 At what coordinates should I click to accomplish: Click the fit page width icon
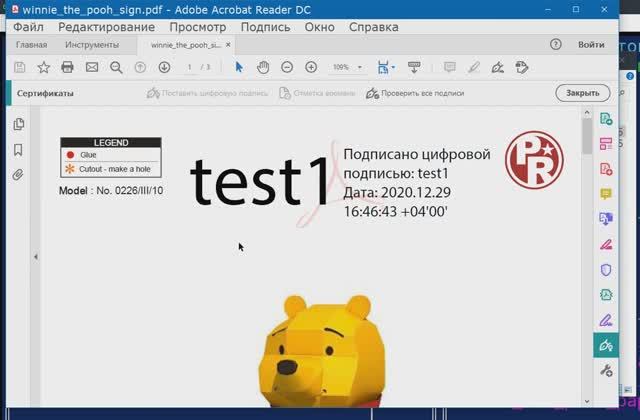383,67
